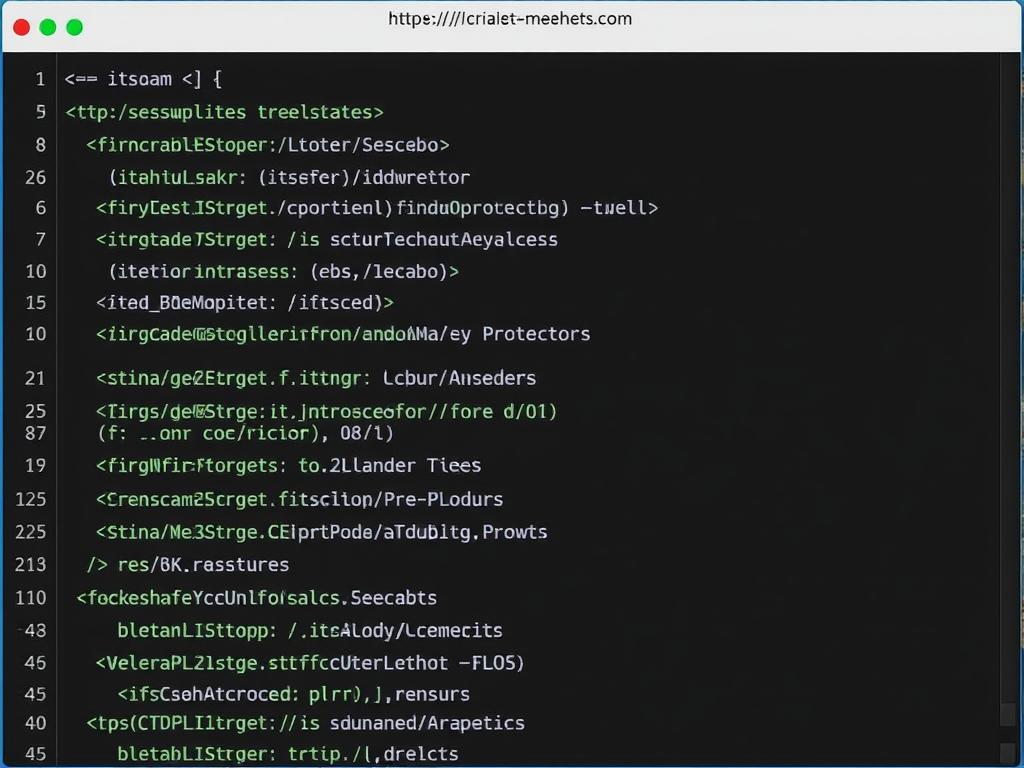Click line number 125 in the gutter
The image size is (1024, 768).
pos(31,500)
